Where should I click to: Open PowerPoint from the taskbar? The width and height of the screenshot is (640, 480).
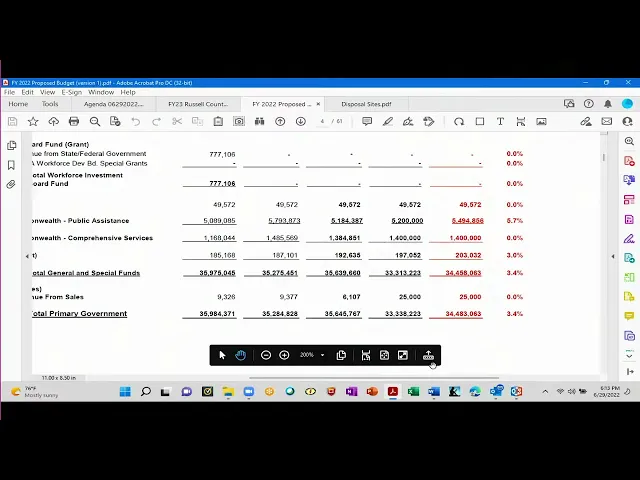(x=372, y=391)
